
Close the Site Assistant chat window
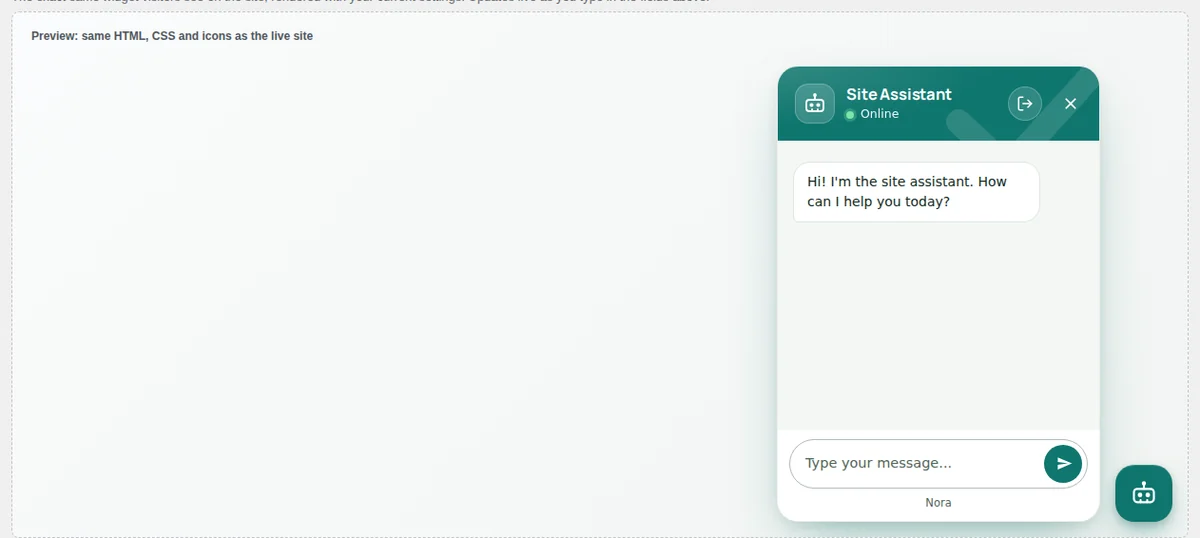pos(1070,103)
